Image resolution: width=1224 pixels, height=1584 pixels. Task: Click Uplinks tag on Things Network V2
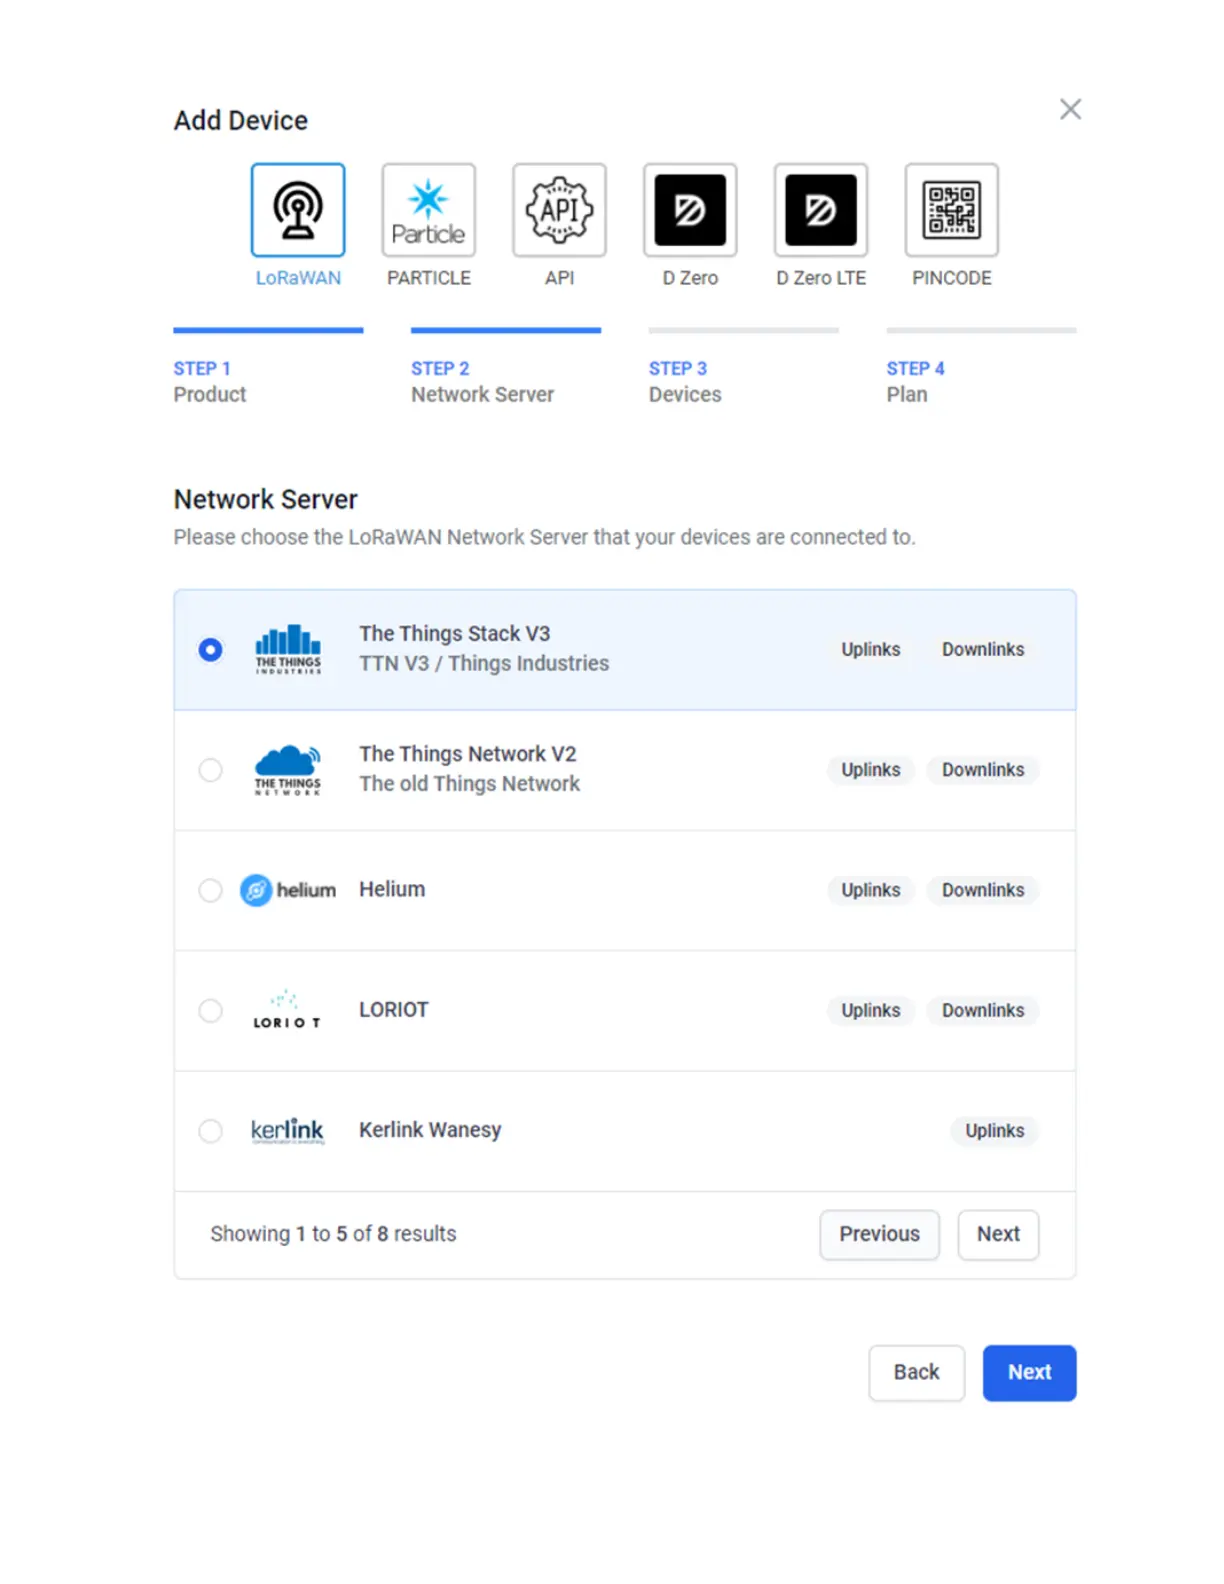coord(871,770)
